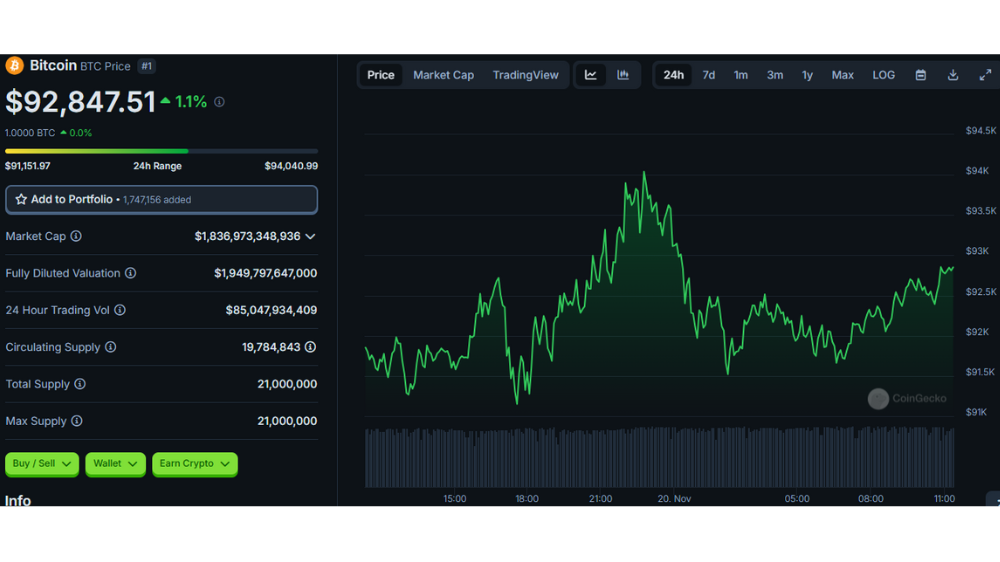The image size is (1000, 562).
Task: Click the $1,836,973,348,936 market cap value
Action: (x=247, y=237)
